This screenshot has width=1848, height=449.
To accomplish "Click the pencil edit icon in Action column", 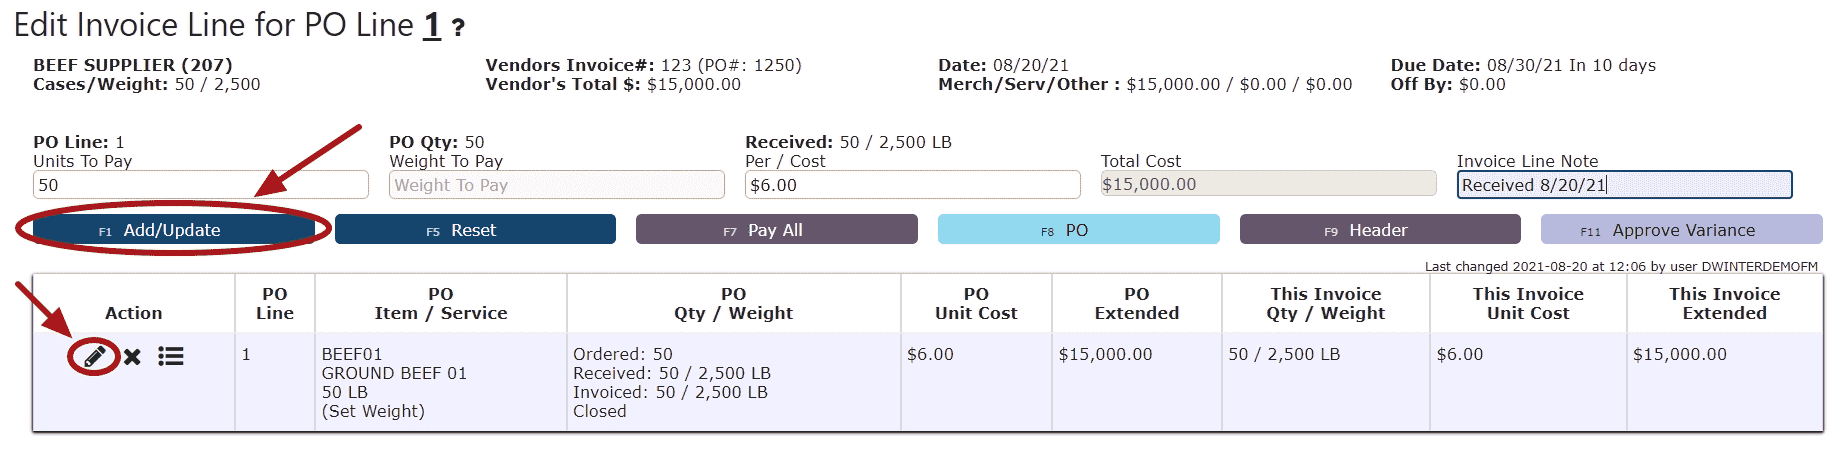I will point(95,357).
